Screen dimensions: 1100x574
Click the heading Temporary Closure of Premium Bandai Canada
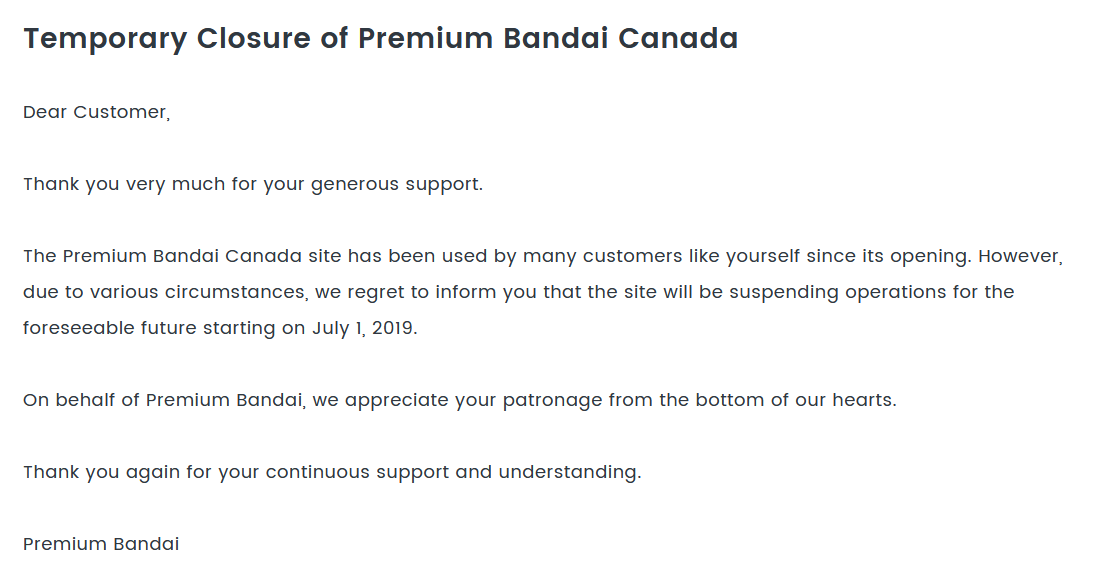click(x=381, y=39)
